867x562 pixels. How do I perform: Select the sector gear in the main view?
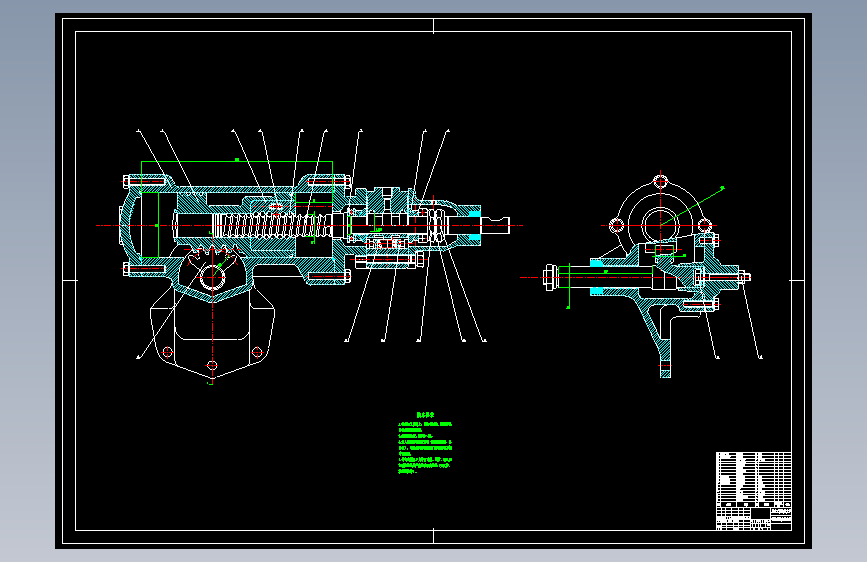pyautogui.click(x=212, y=272)
